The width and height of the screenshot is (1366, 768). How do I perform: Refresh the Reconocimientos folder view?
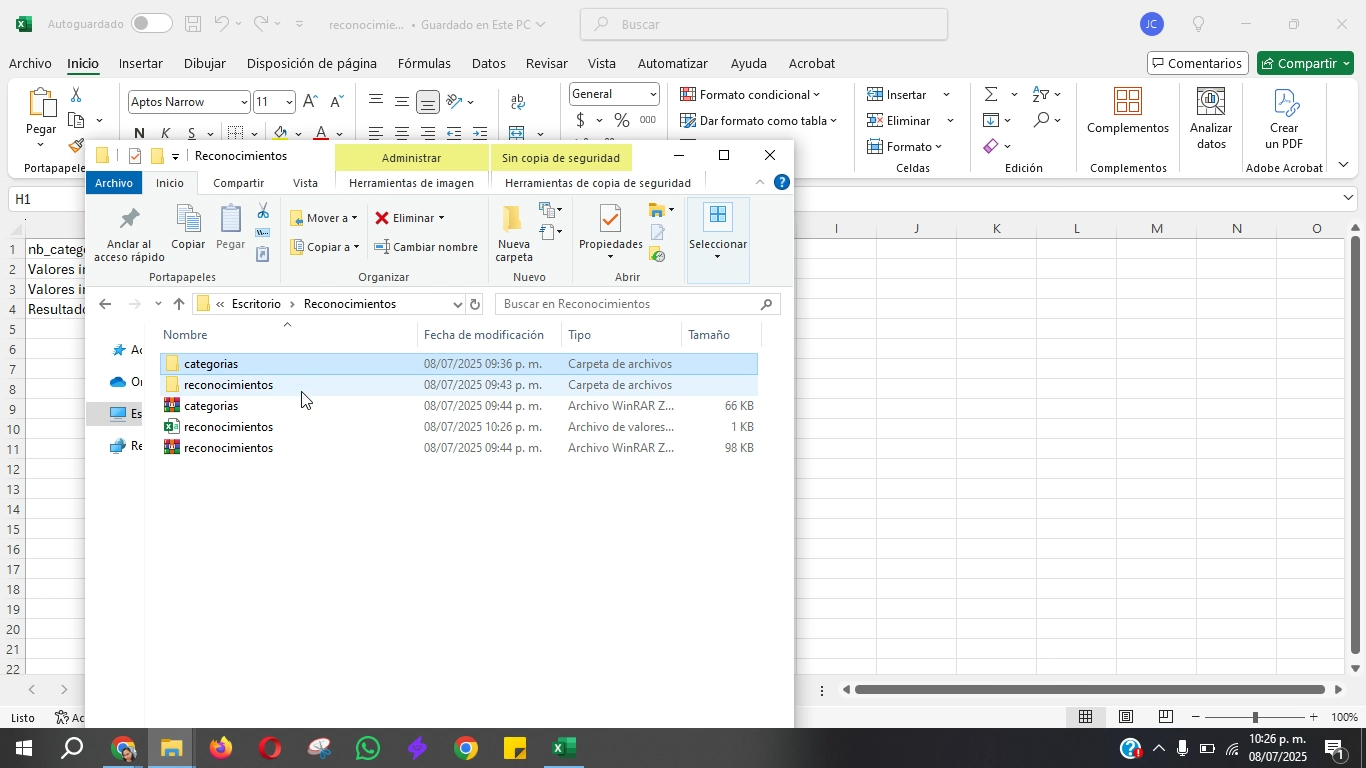[x=475, y=304]
